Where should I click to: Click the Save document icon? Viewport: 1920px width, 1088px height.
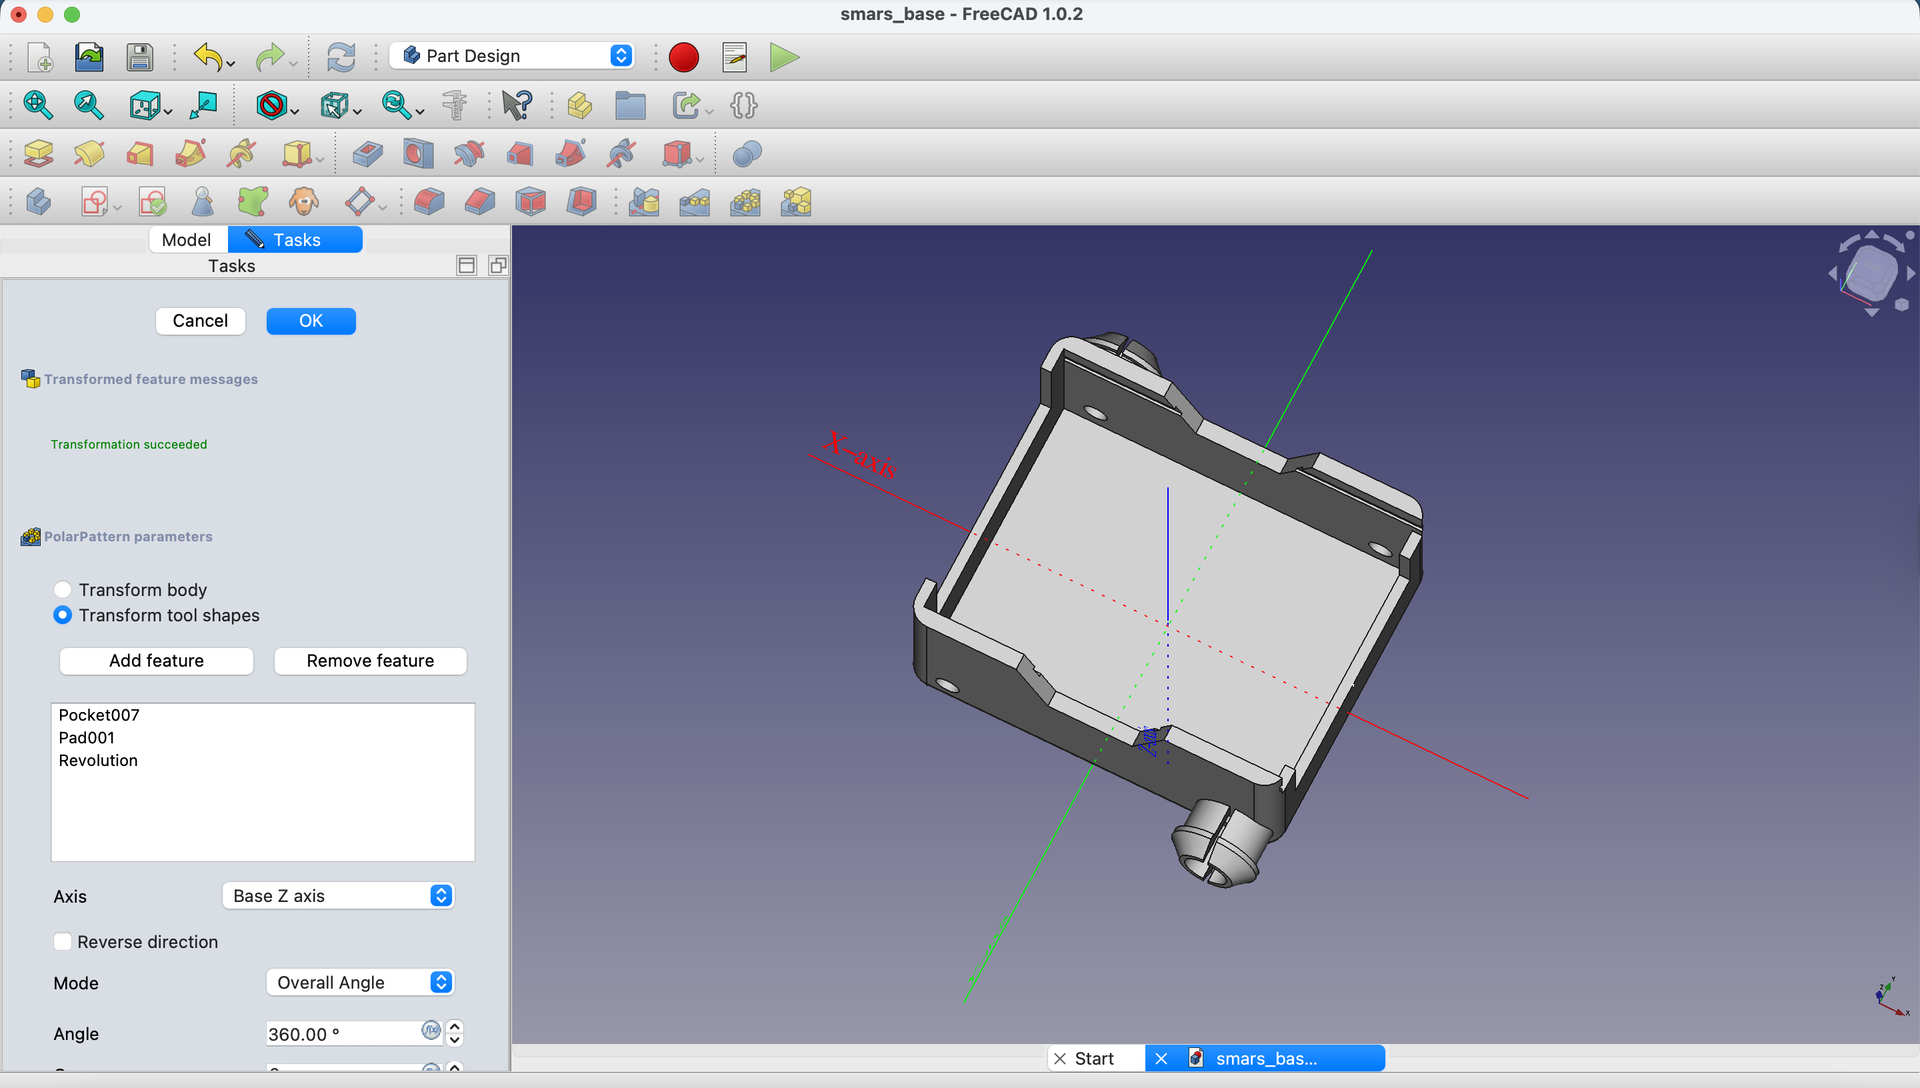click(140, 57)
